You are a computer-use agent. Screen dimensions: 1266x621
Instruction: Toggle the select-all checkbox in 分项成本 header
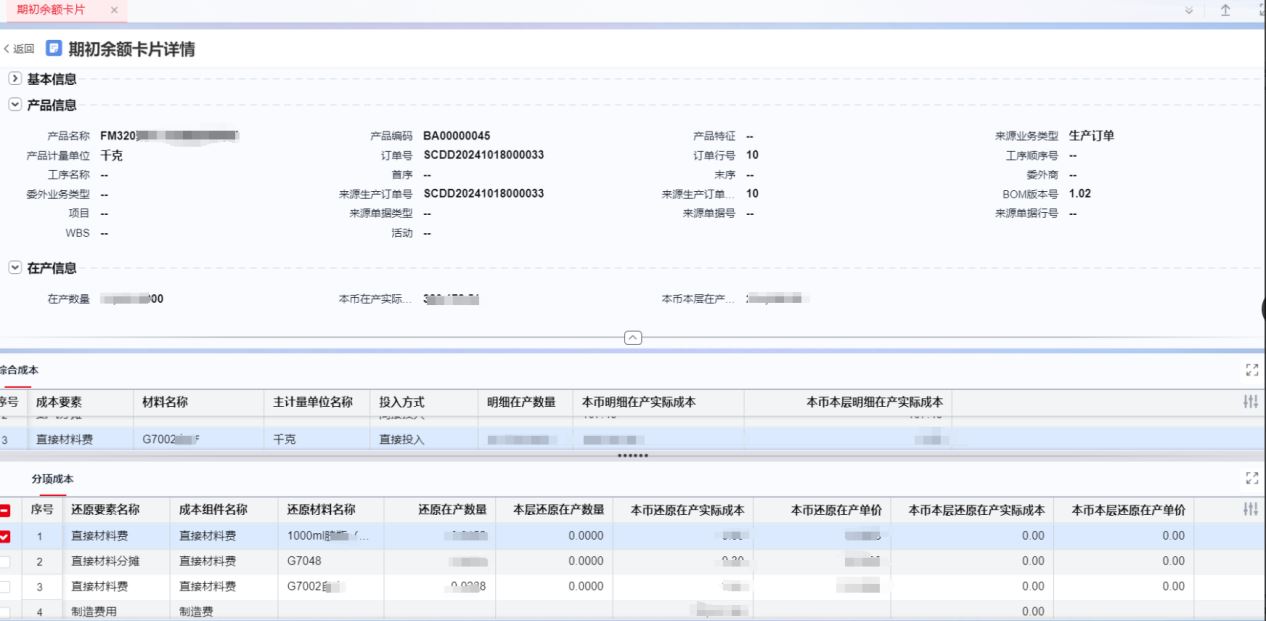[x=5, y=510]
